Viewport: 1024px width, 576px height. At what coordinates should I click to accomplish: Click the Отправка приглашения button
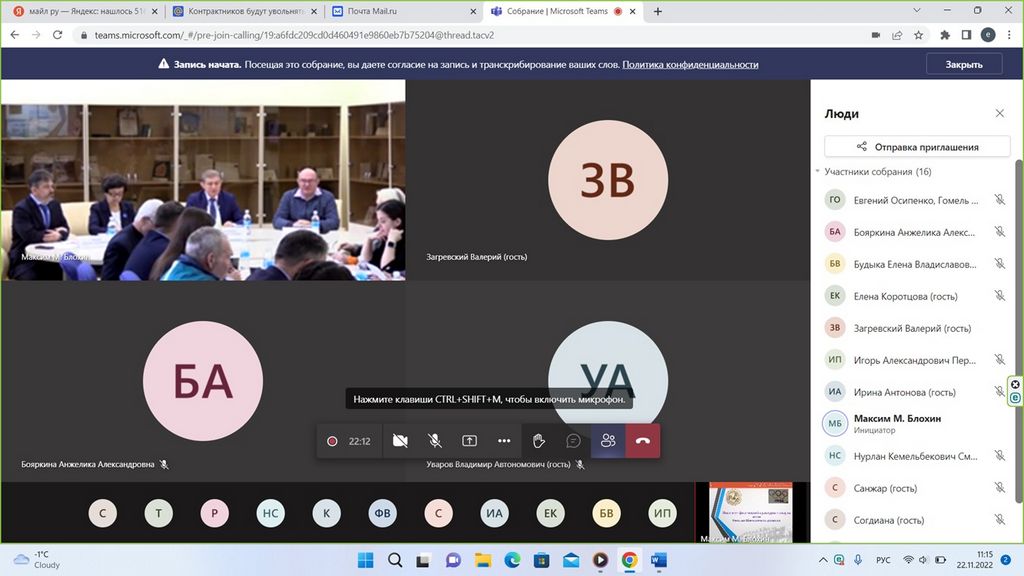pyautogui.click(x=917, y=147)
